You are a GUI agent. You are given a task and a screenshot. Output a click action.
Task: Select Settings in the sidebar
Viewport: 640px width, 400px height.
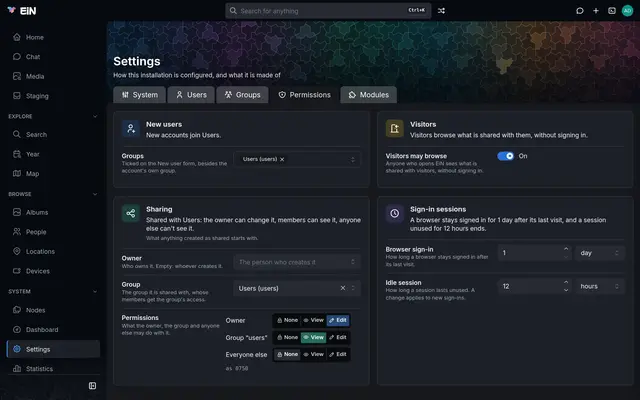(53, 349)
